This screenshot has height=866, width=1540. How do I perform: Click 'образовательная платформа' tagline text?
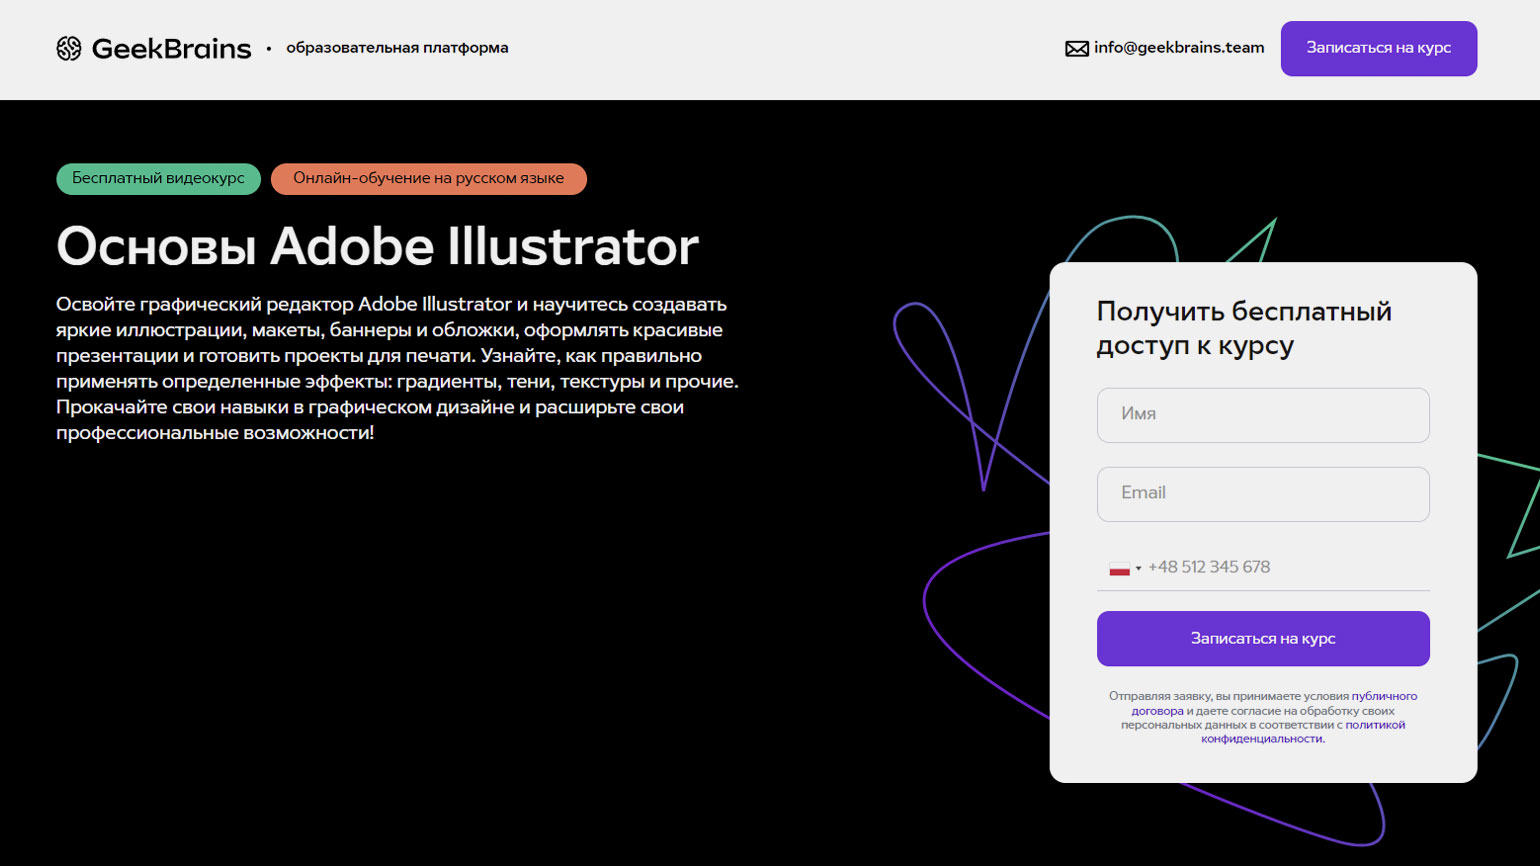tap(397, 48)
